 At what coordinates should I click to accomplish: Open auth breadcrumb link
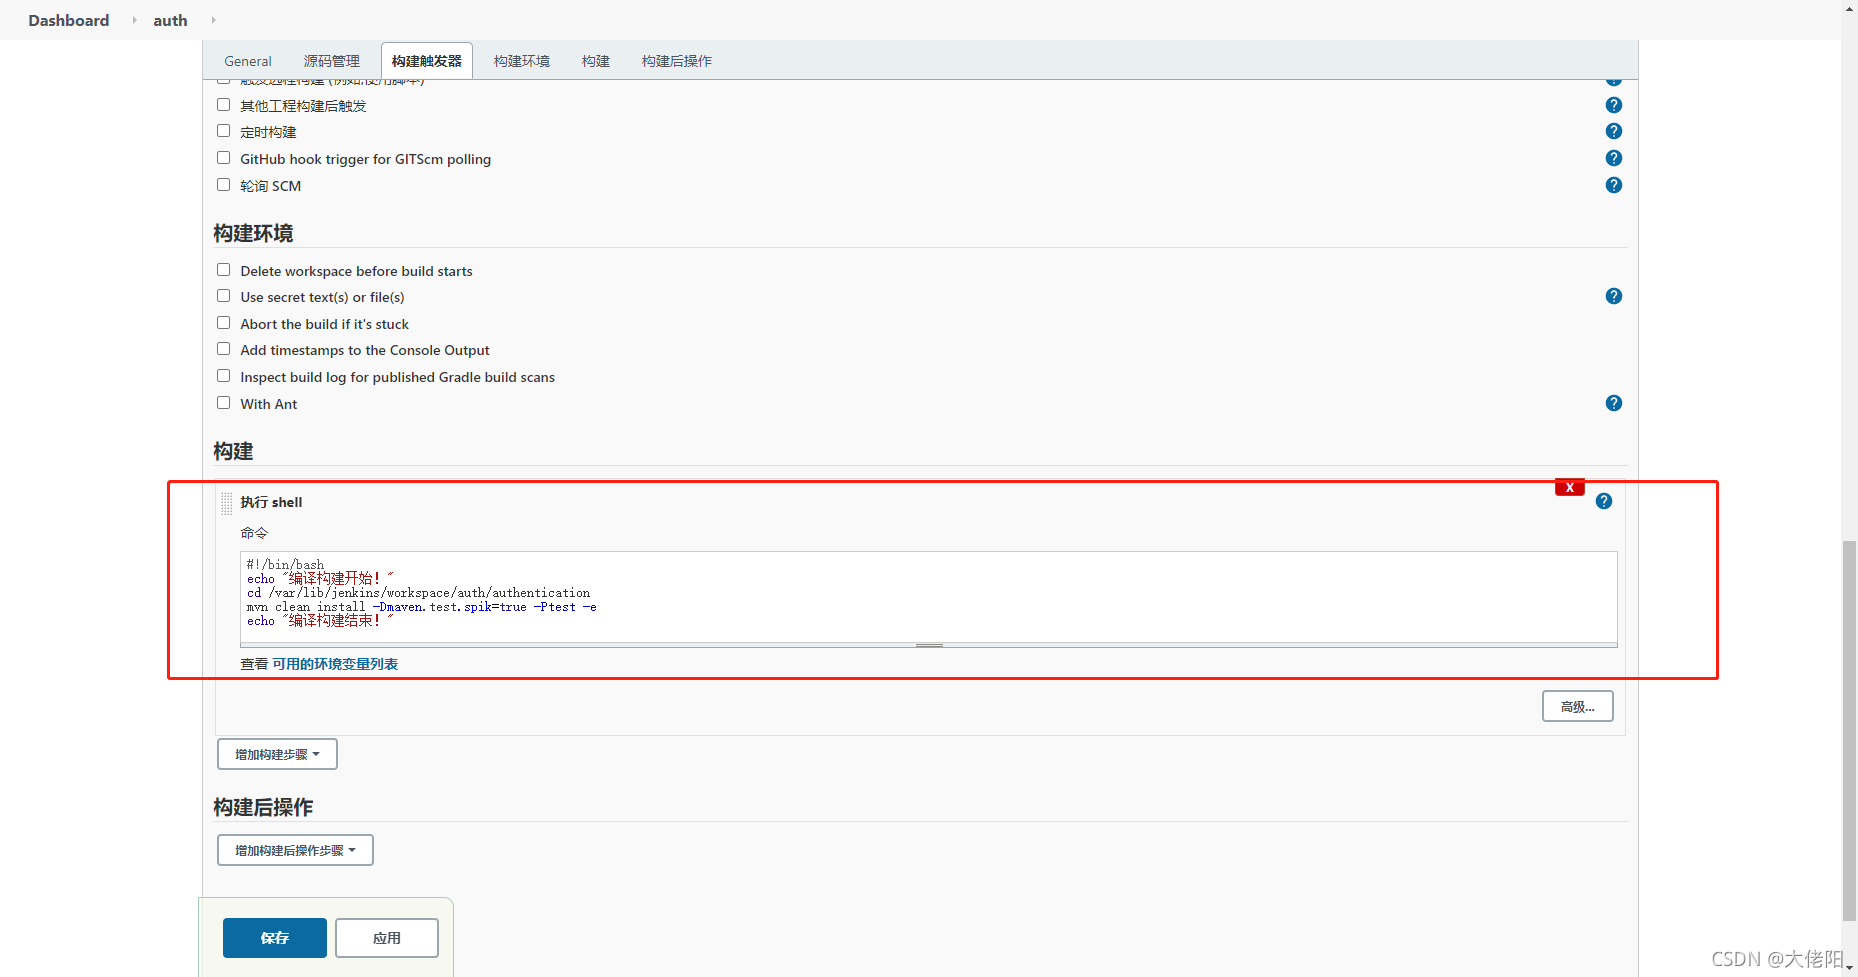(x=170, y=20)
